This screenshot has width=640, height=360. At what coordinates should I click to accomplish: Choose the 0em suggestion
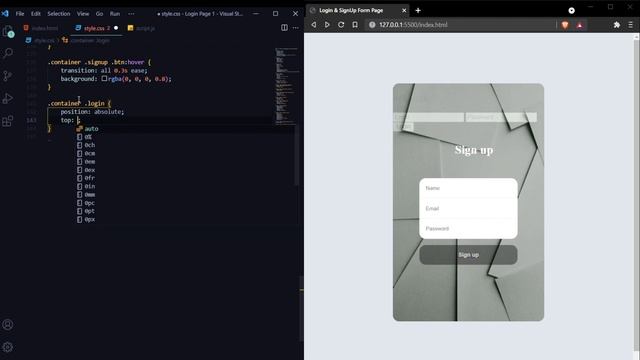point(90,162)
